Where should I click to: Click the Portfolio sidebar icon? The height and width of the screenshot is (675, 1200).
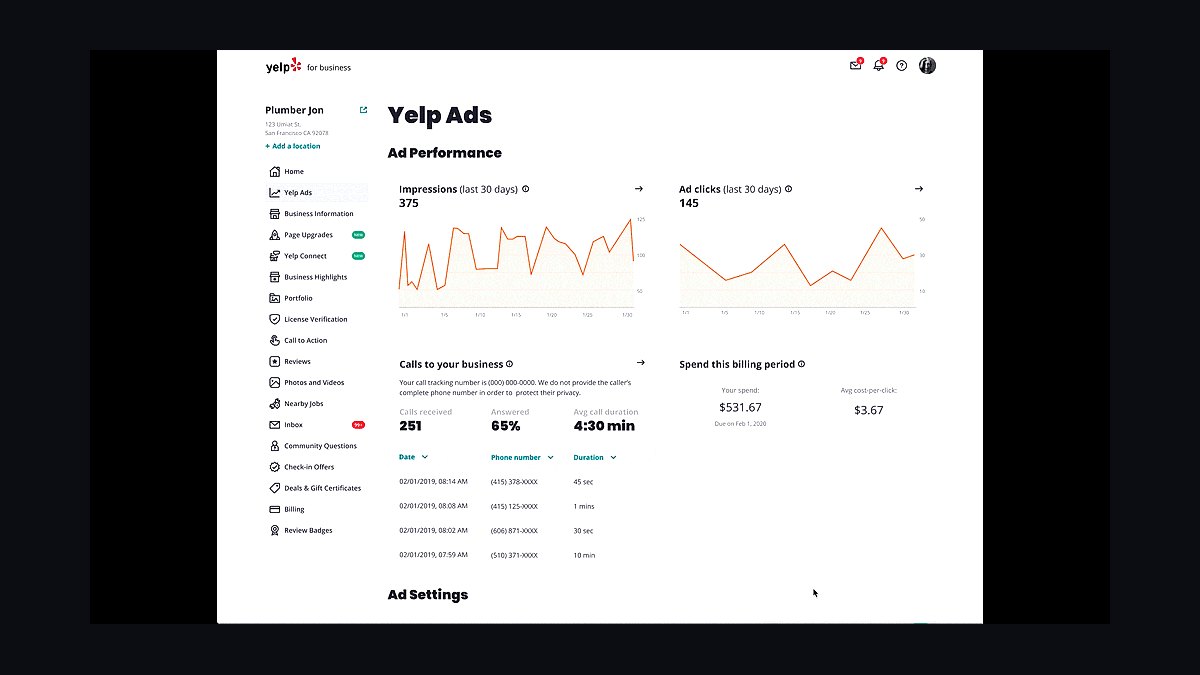(275, 298)
